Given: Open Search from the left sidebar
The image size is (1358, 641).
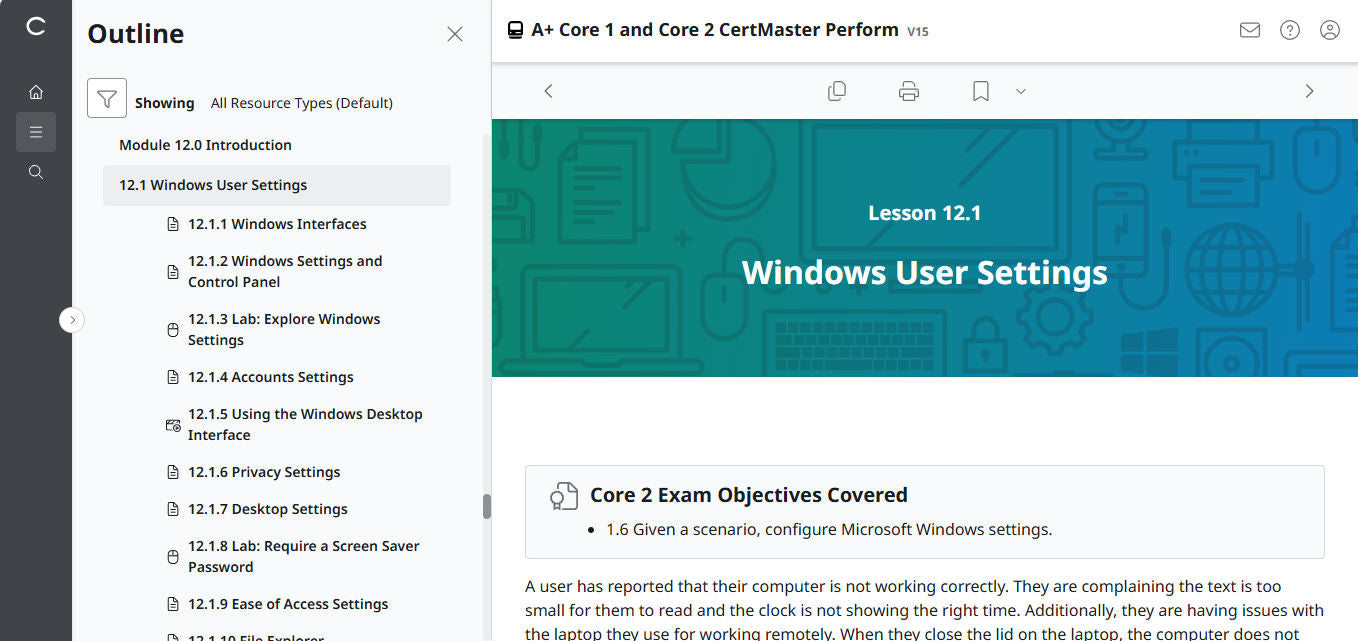Looking at the screenshot, I should [x=36, y=171].
